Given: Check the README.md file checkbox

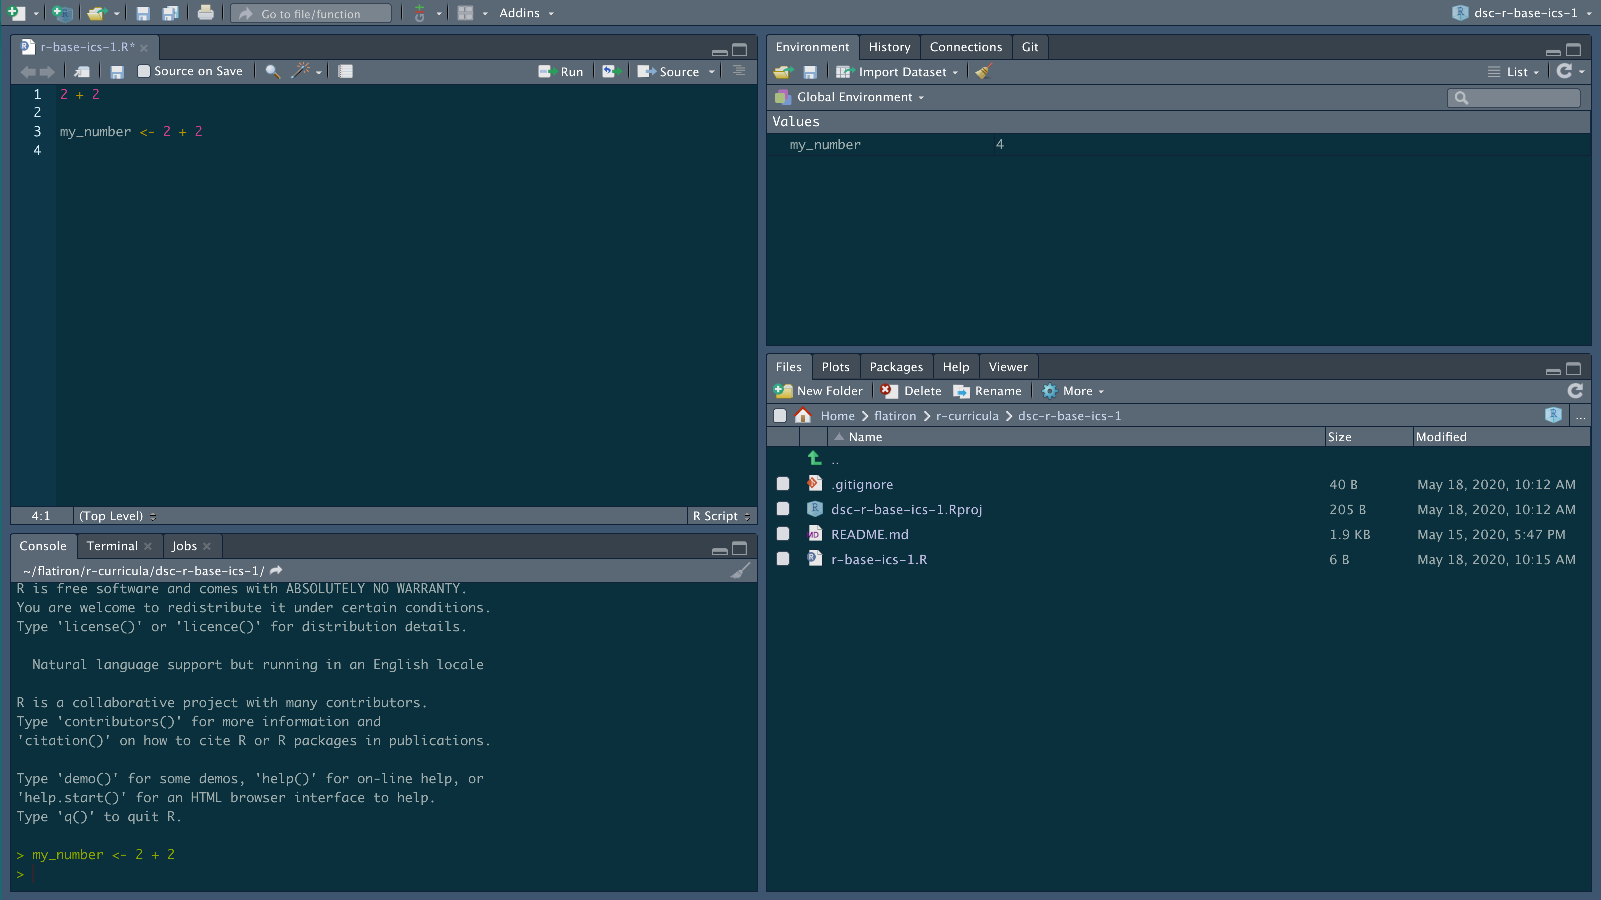Looking at the screenshot, I should click(x=783, y=534).
